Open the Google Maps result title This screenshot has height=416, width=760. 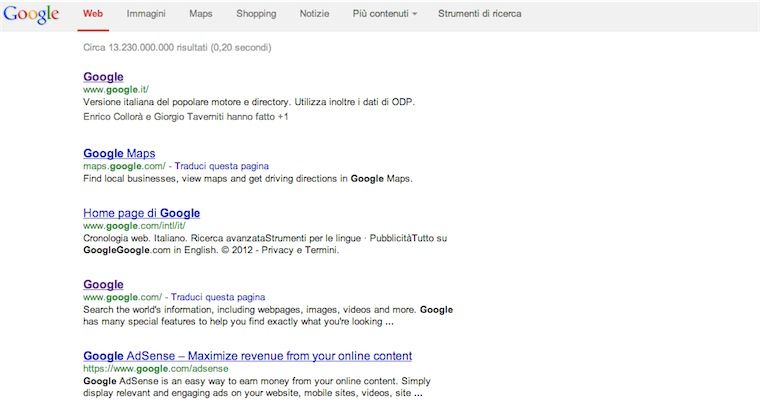point(119,153)
